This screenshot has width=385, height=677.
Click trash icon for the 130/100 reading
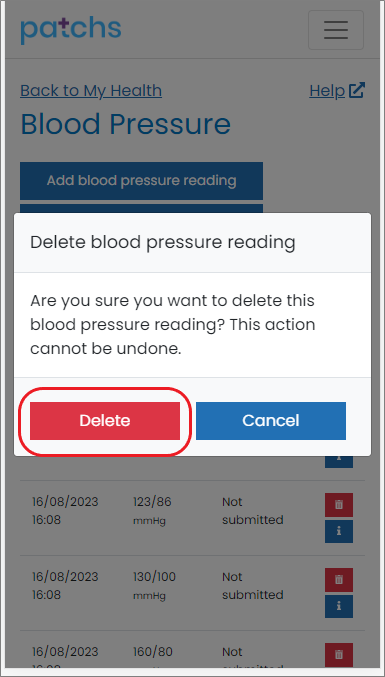(339, 580)
